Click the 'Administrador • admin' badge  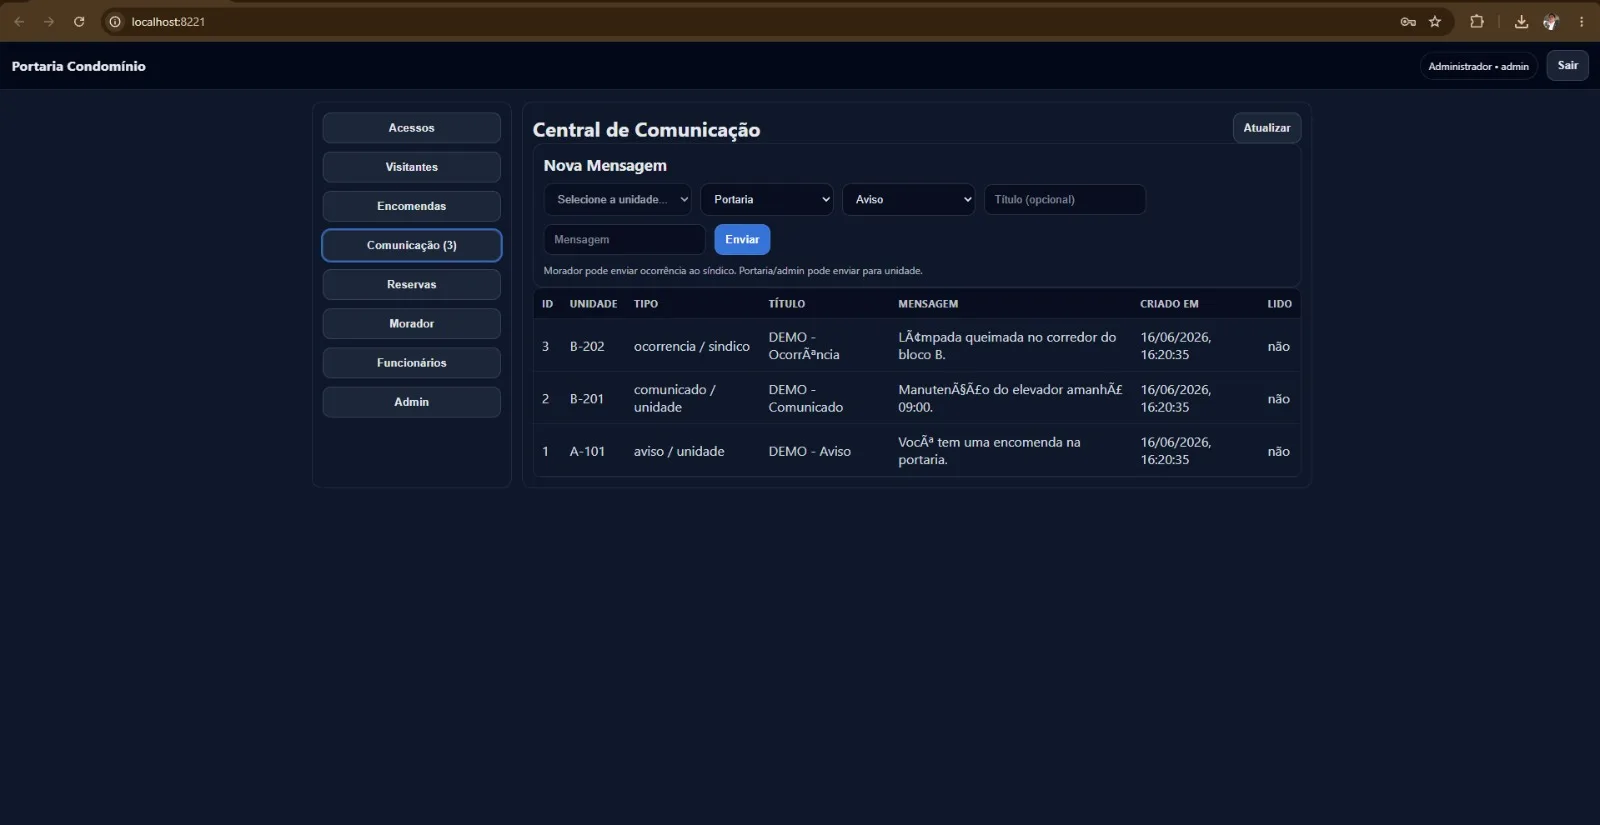click(1478, 66)
